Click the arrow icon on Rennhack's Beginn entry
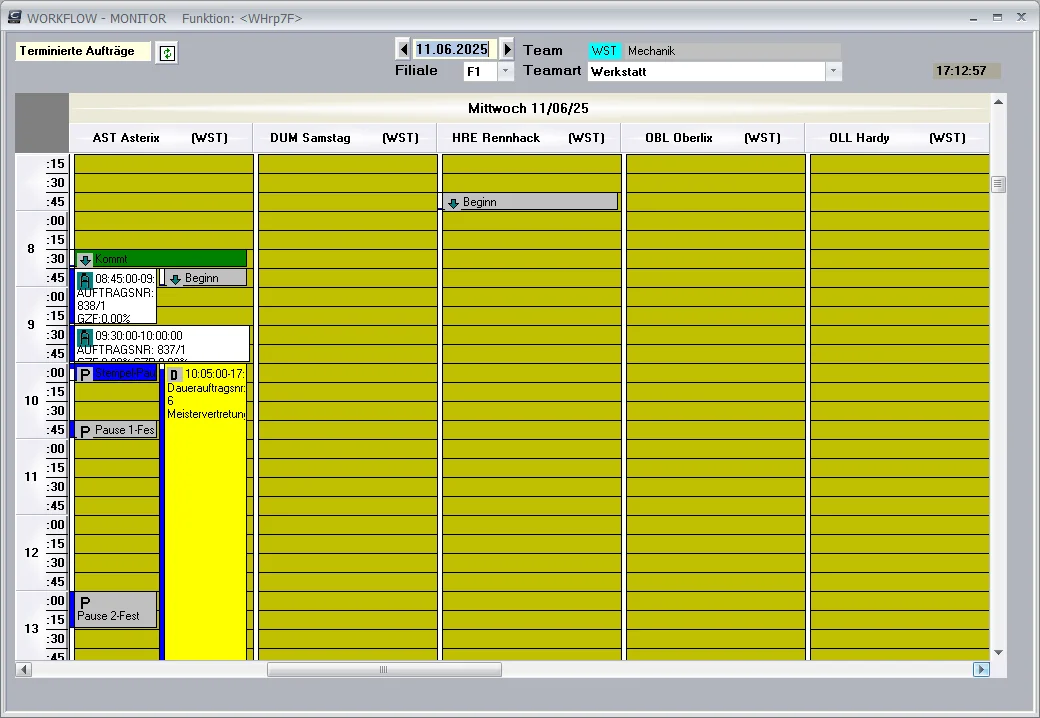 pos(453,203)
